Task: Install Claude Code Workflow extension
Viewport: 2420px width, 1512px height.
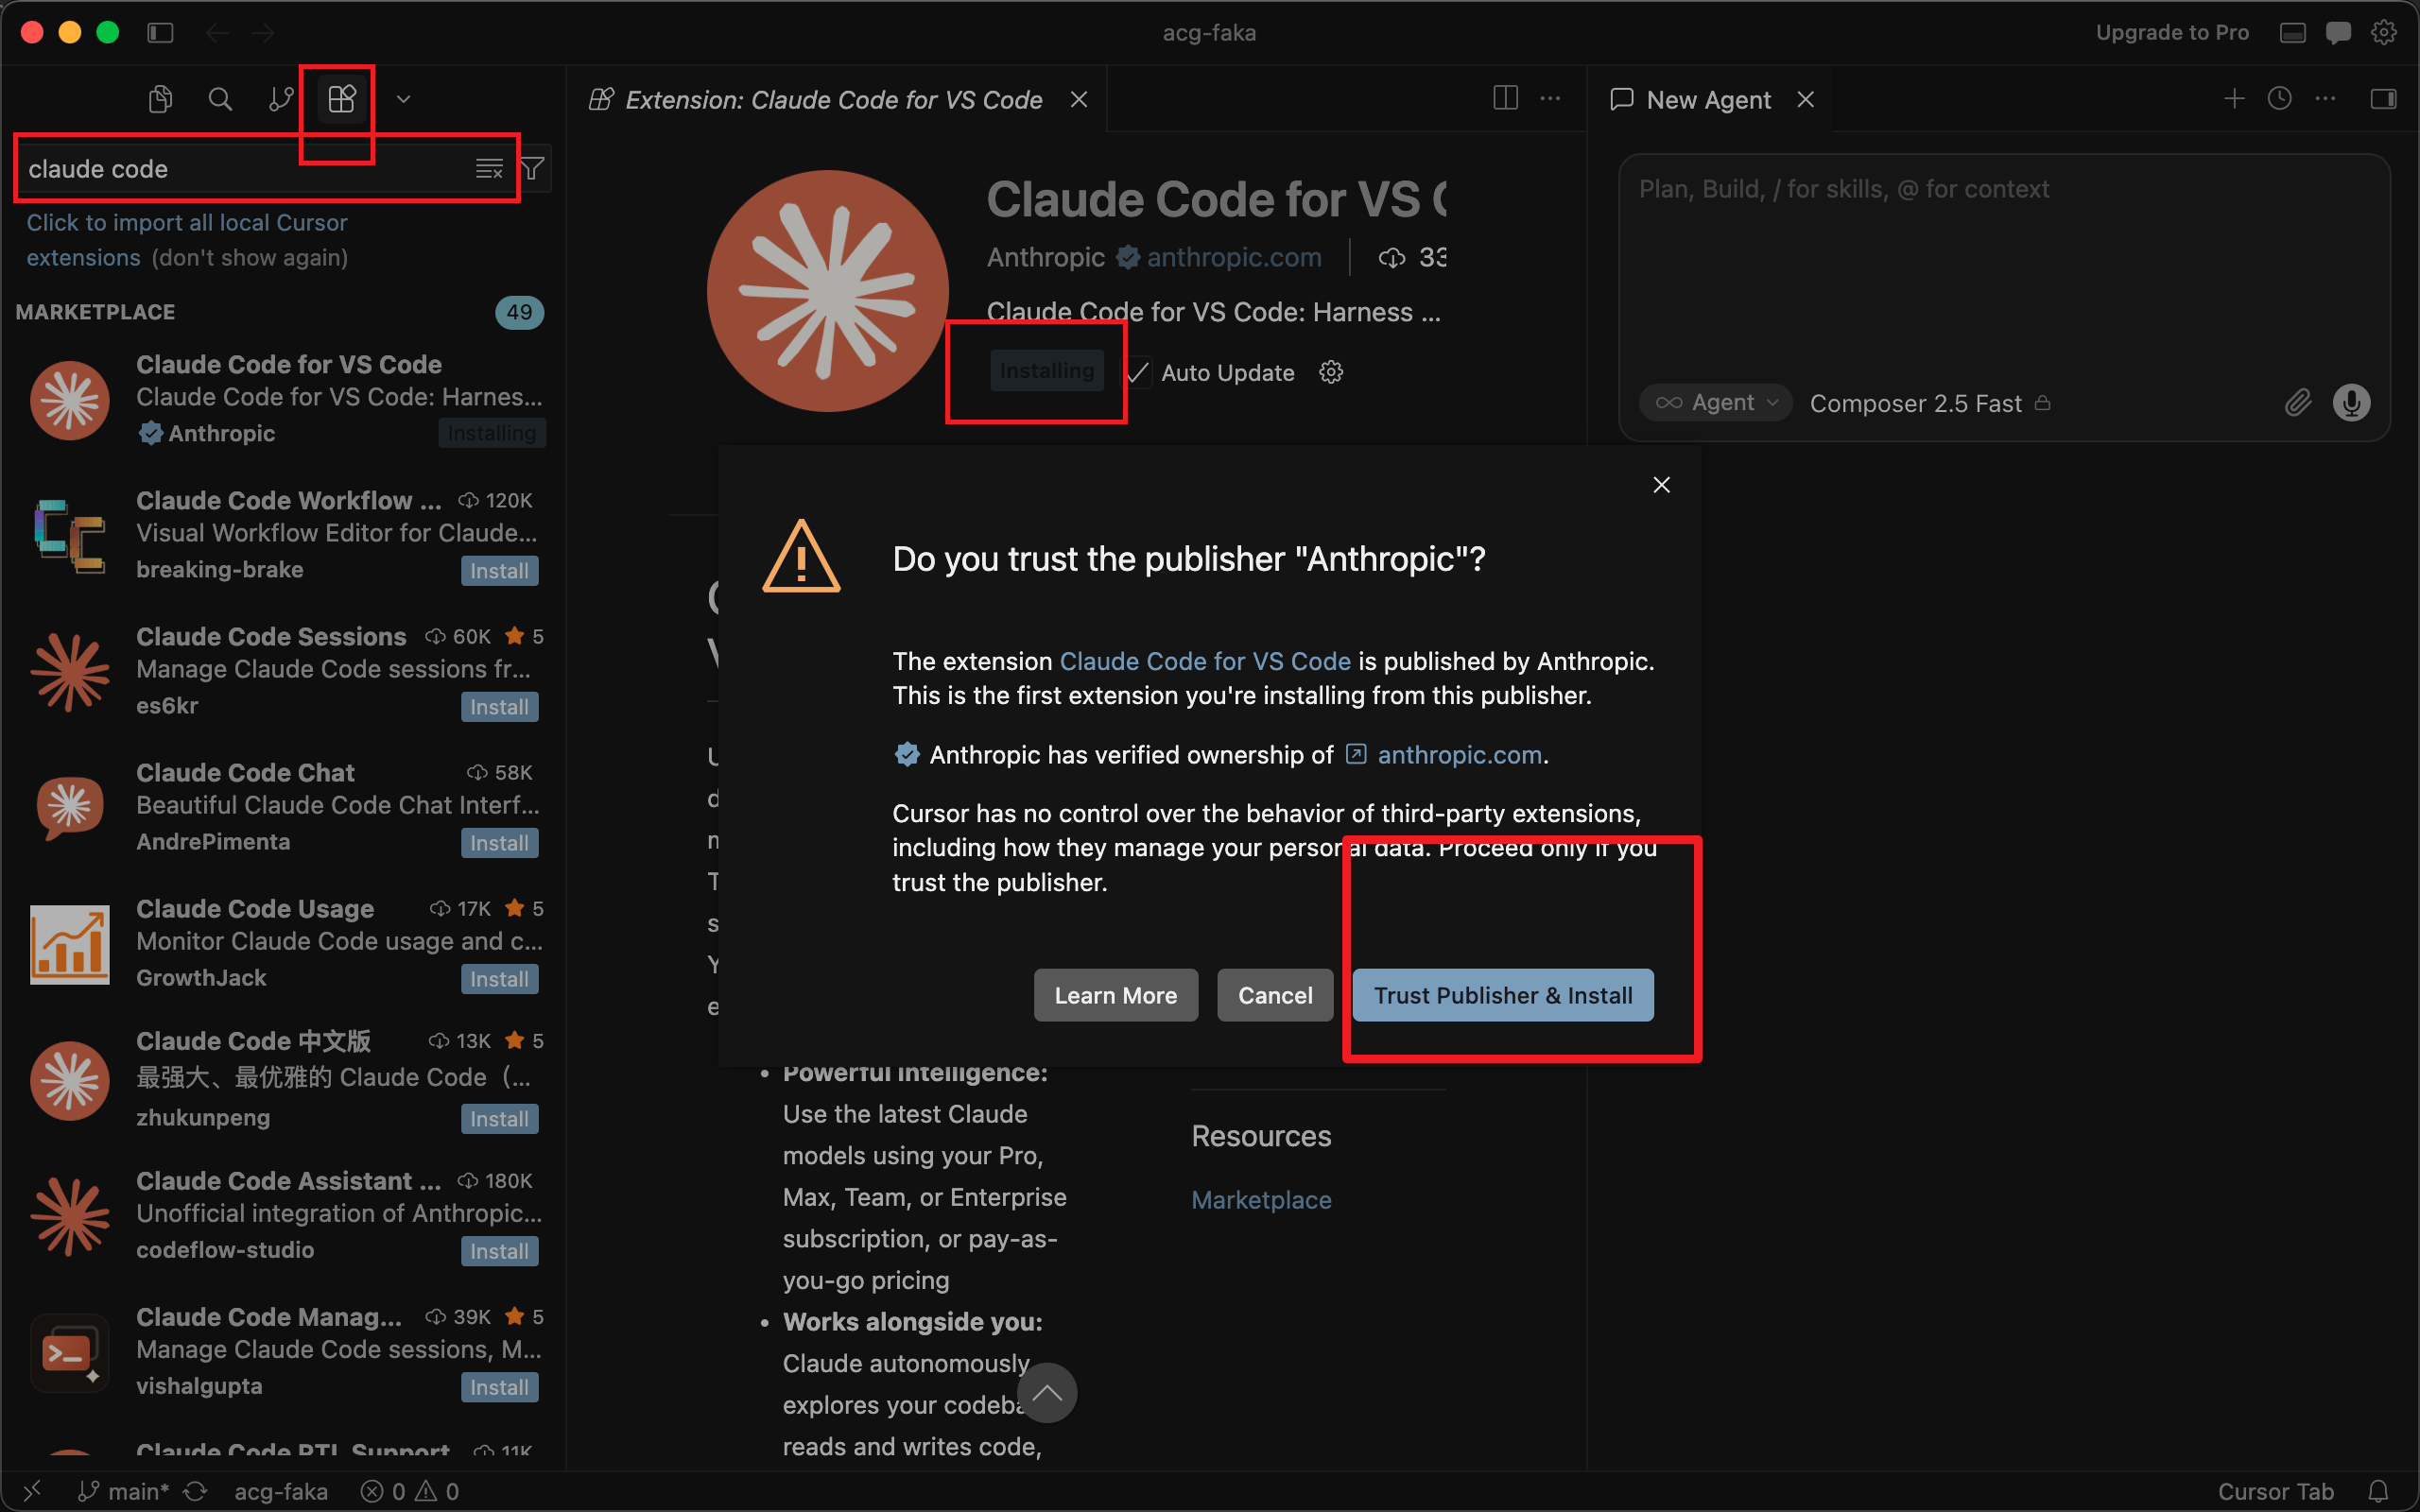Action: (x=499, y=571)
